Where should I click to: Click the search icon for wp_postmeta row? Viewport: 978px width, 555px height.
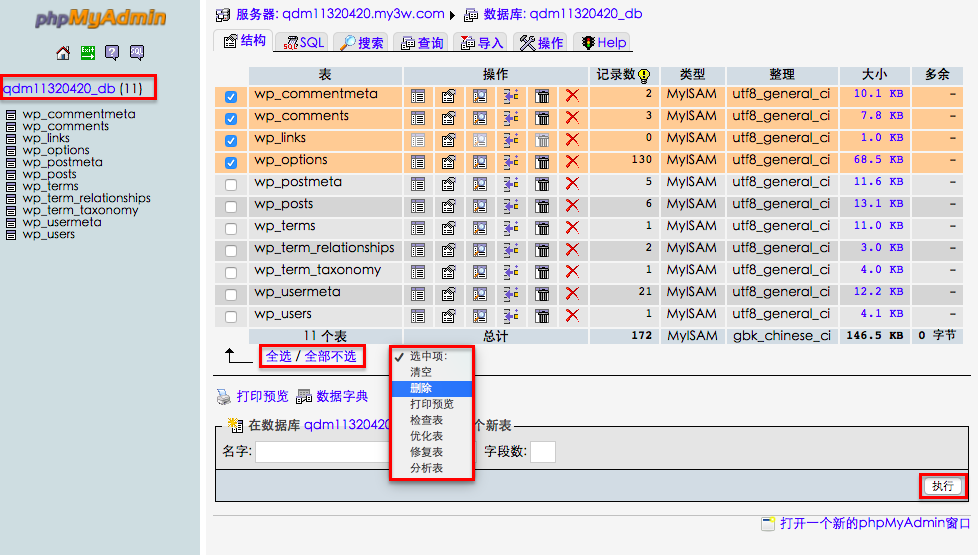click(480, 183)
